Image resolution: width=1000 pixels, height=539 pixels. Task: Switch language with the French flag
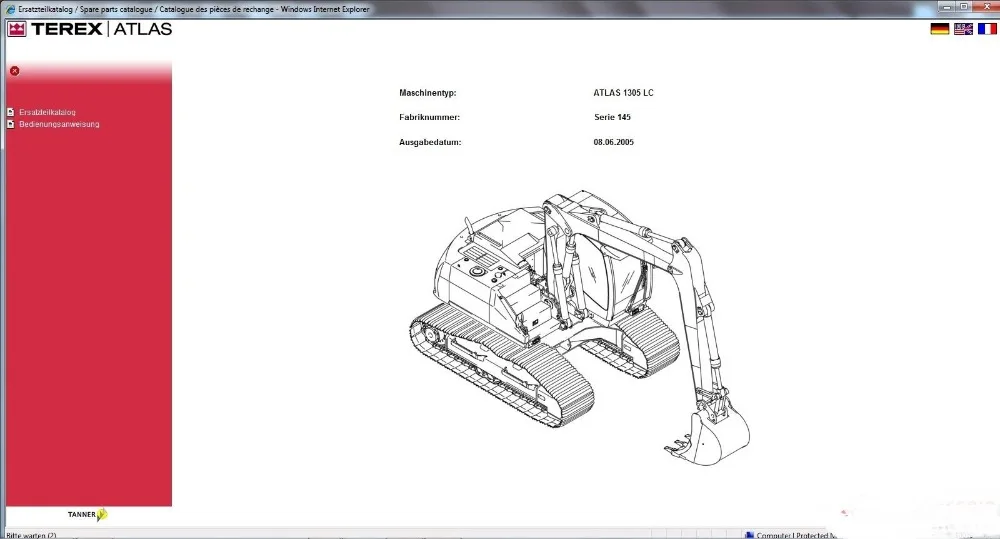point(987,29)
